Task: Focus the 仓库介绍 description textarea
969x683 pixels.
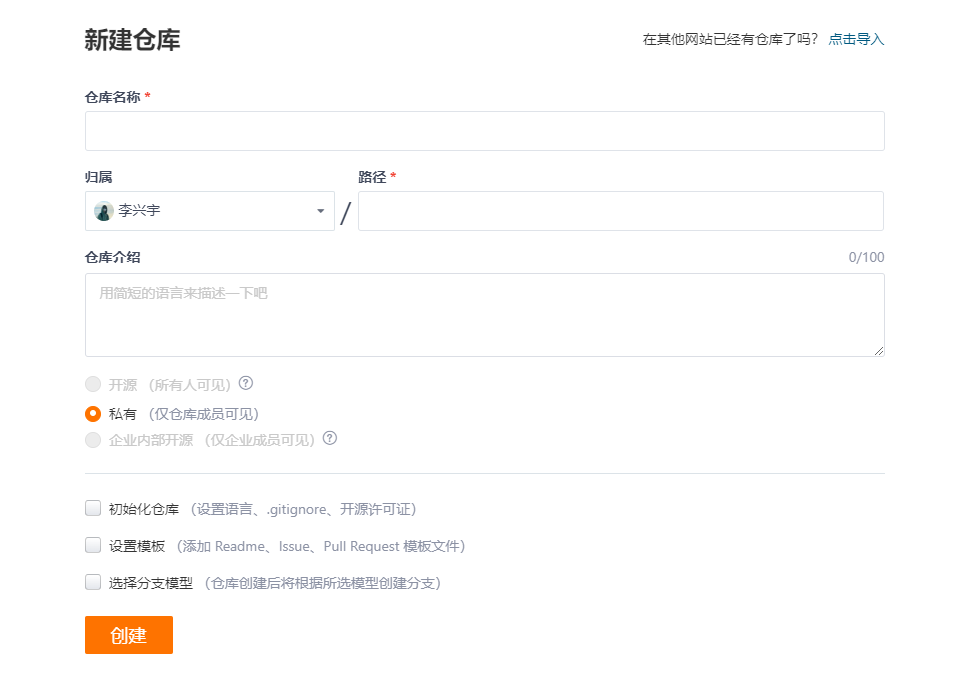Action: [x=484, y=315]
